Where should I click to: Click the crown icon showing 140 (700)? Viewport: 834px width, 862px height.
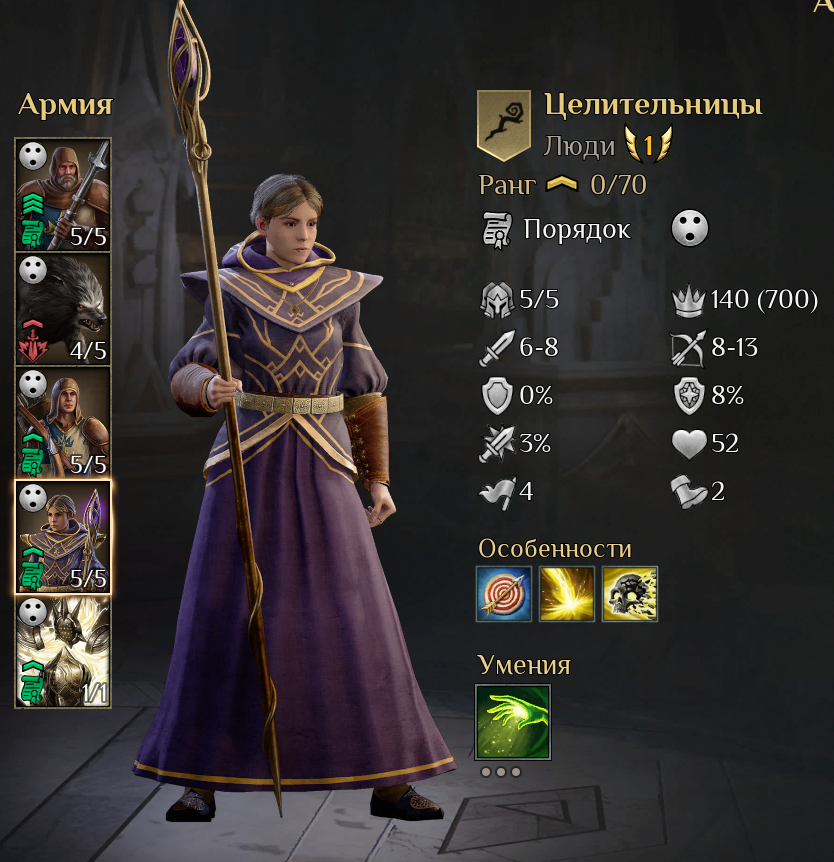[x=688, y=300]
